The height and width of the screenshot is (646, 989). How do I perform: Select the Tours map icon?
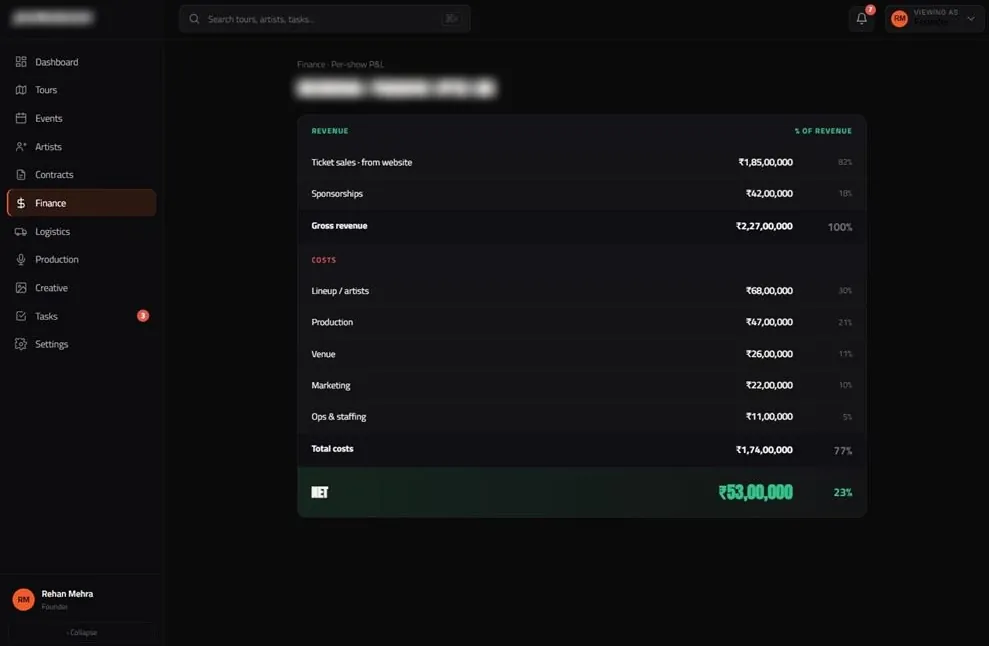click(x=21, y=90)
